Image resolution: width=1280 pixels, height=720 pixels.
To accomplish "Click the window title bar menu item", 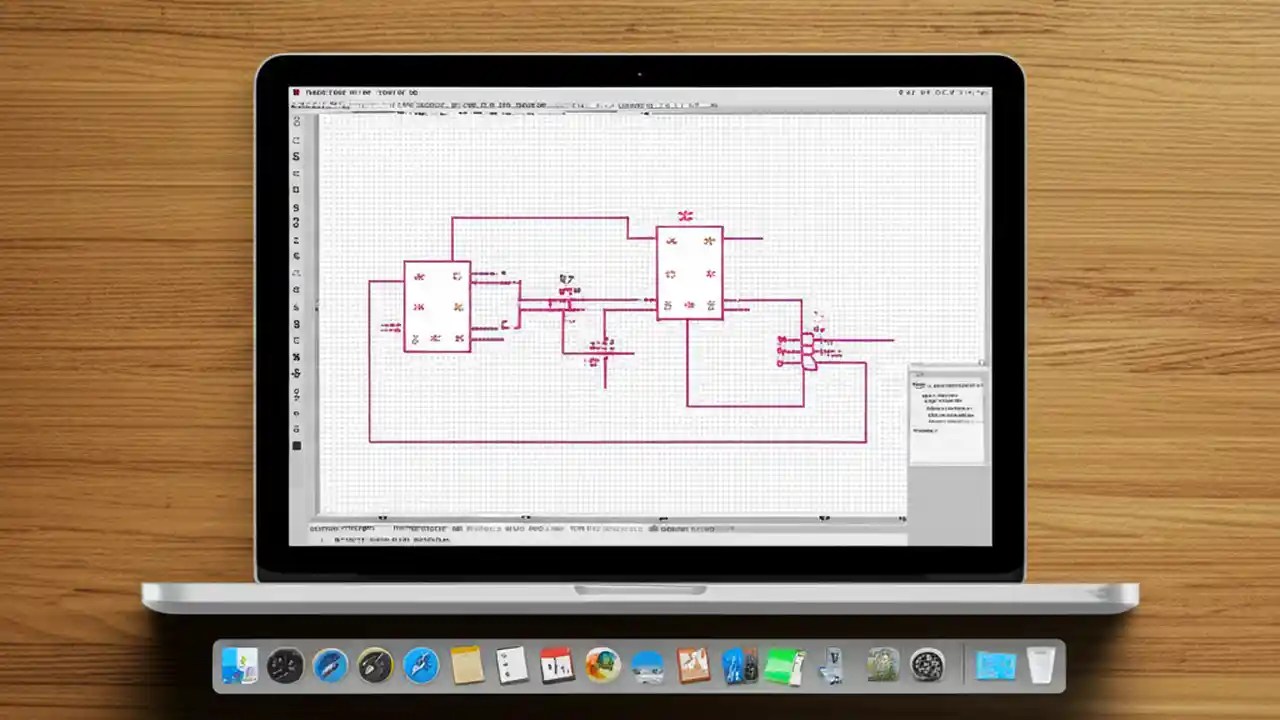I will pyautogui.click(x=350, y=92).
